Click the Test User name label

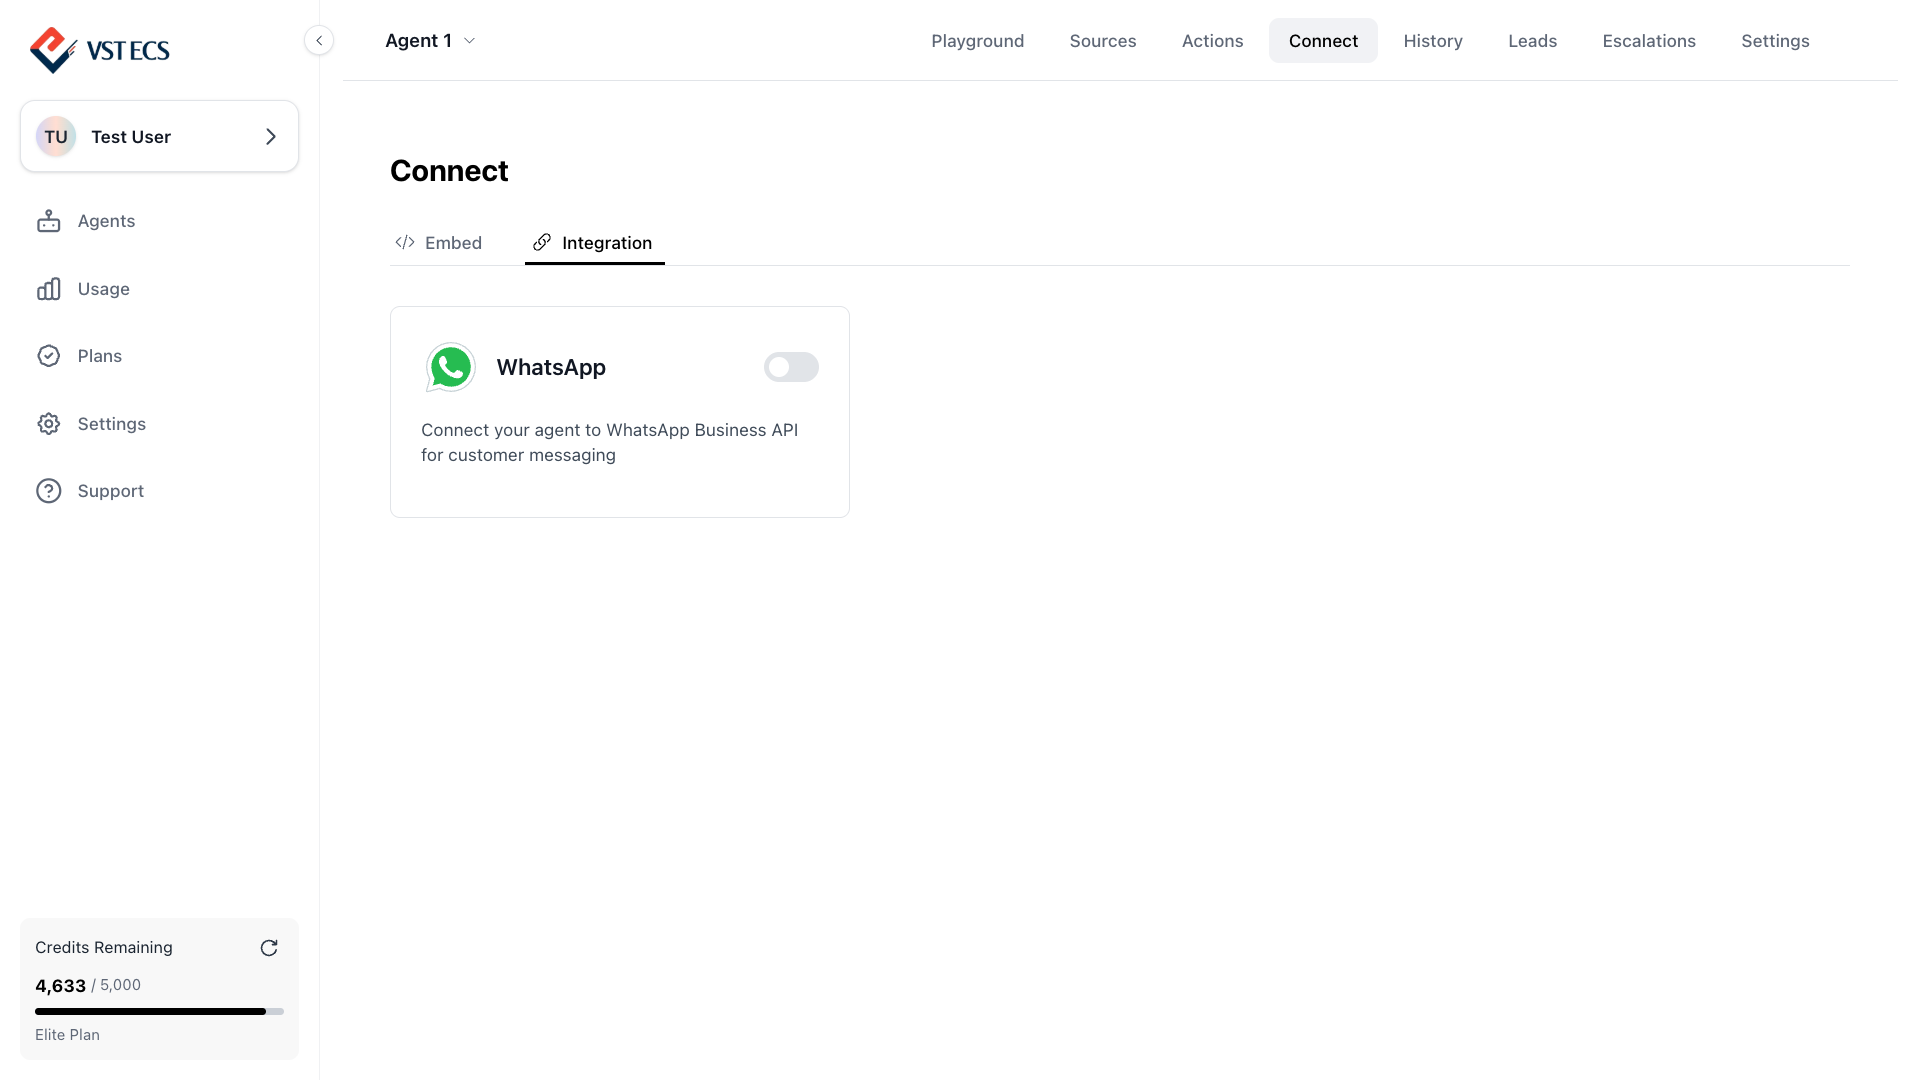(131, 137)
